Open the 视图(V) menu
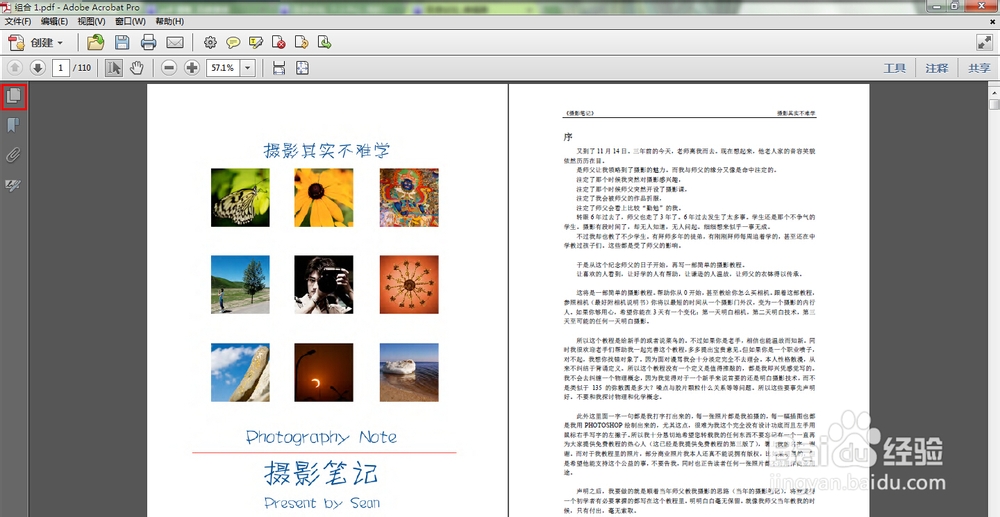Screen dimensions: 1000x517 click(x=91, y=22)
